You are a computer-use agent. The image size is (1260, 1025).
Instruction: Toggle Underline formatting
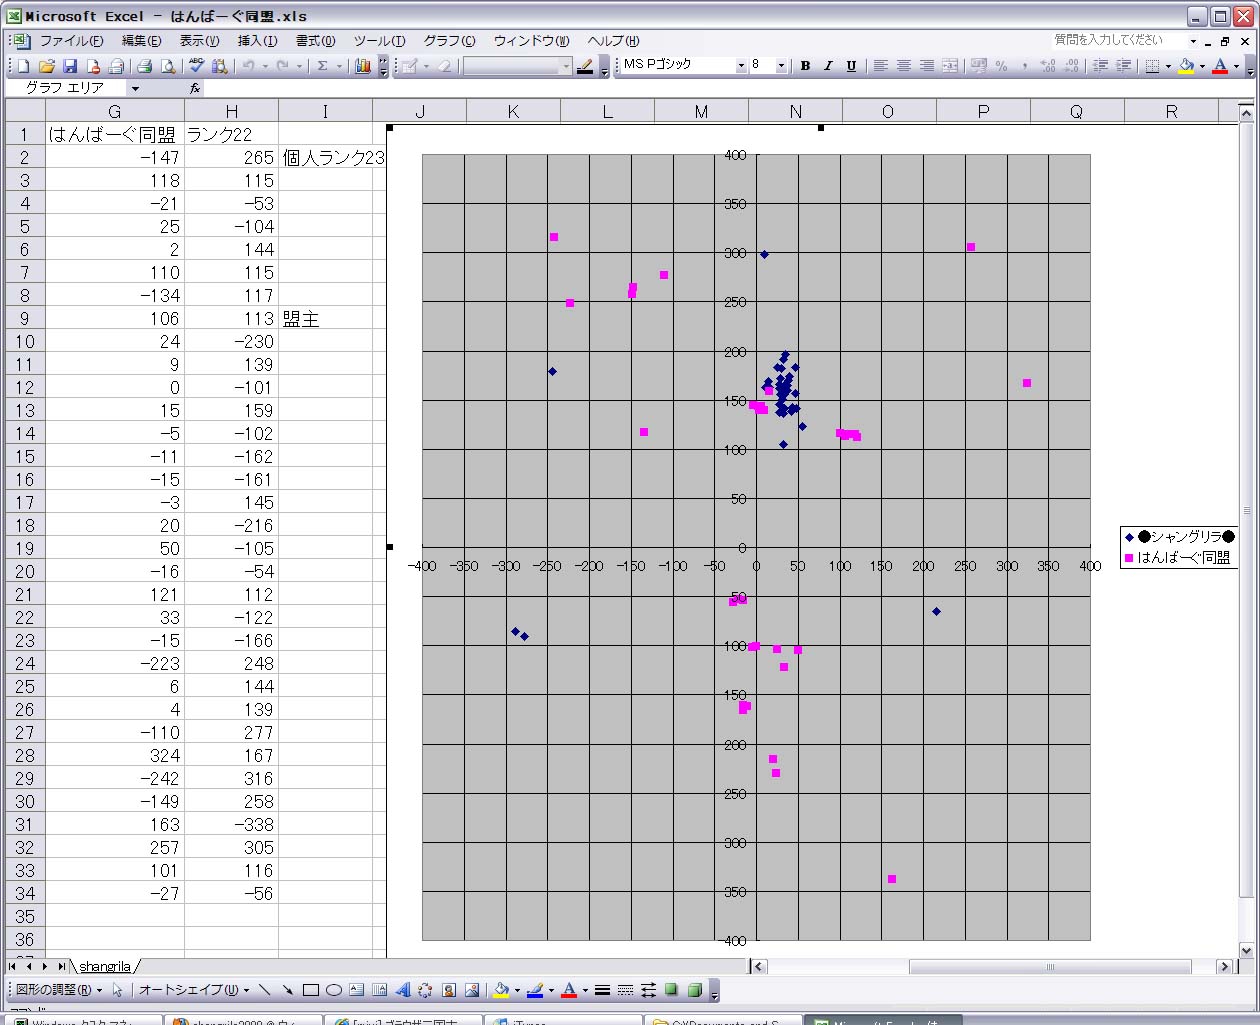click(851, 66)
